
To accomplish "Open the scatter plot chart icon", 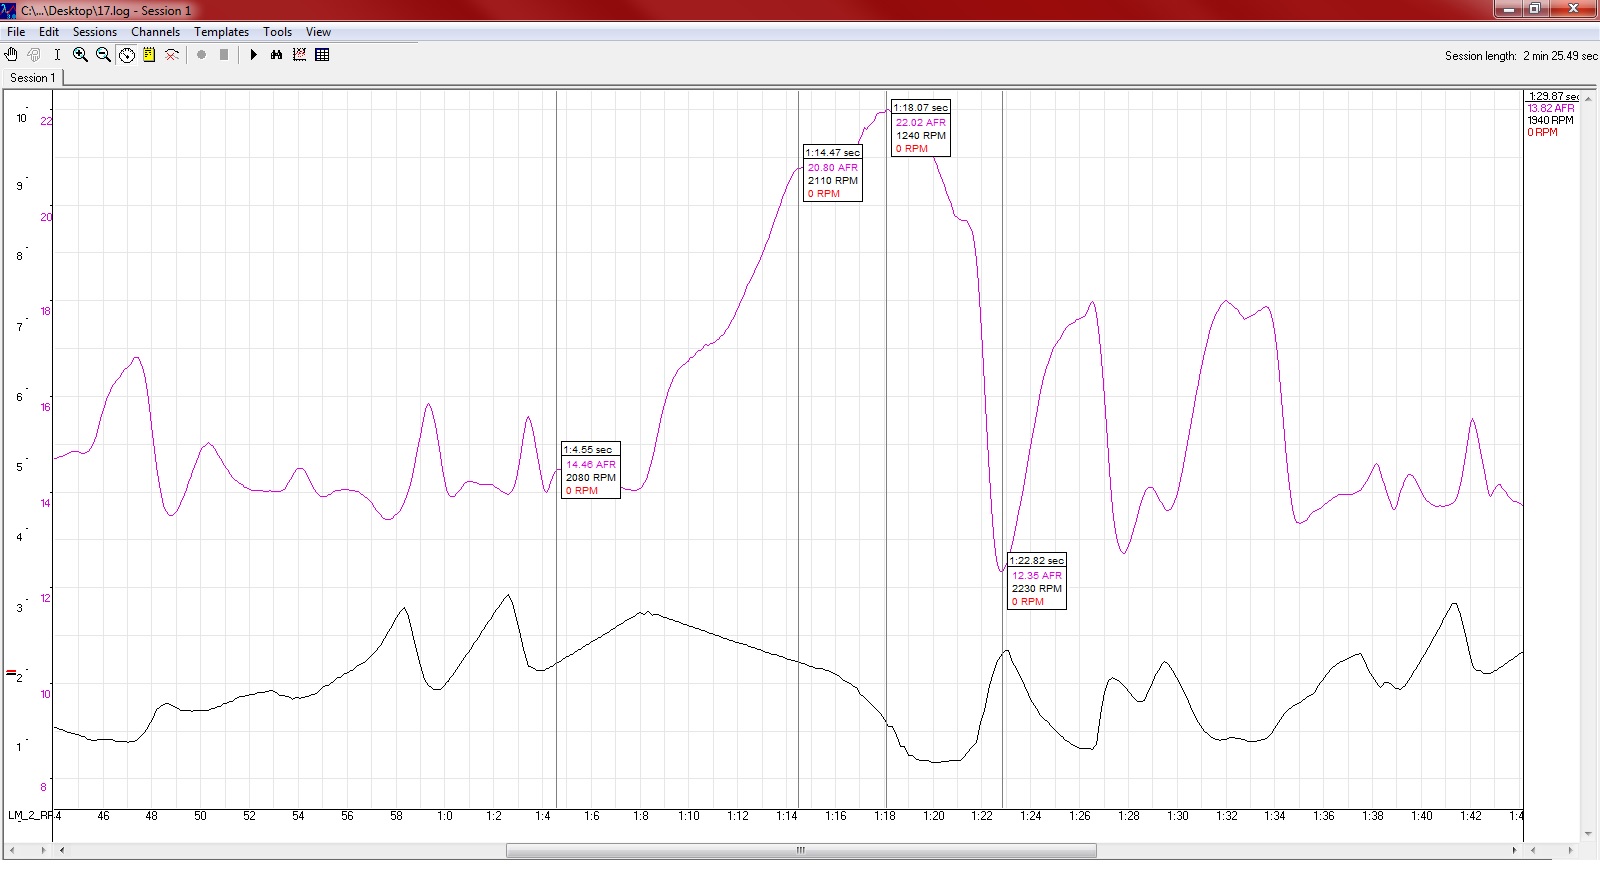I will [x=299, y=55].
